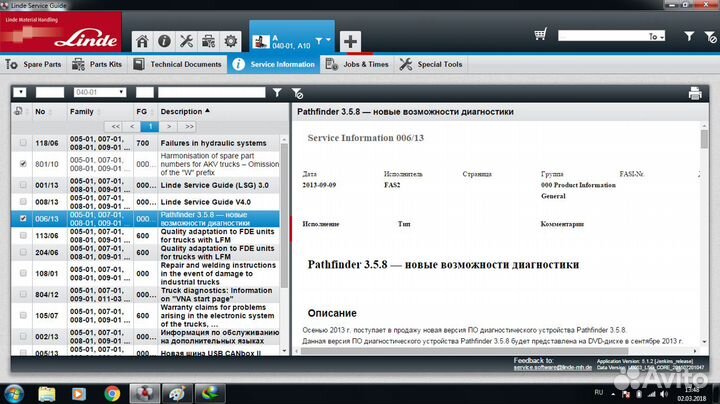Open the parts kit icon in top toolbar
The height and width of the screenshot is (404, 720).
click(208, 41)
